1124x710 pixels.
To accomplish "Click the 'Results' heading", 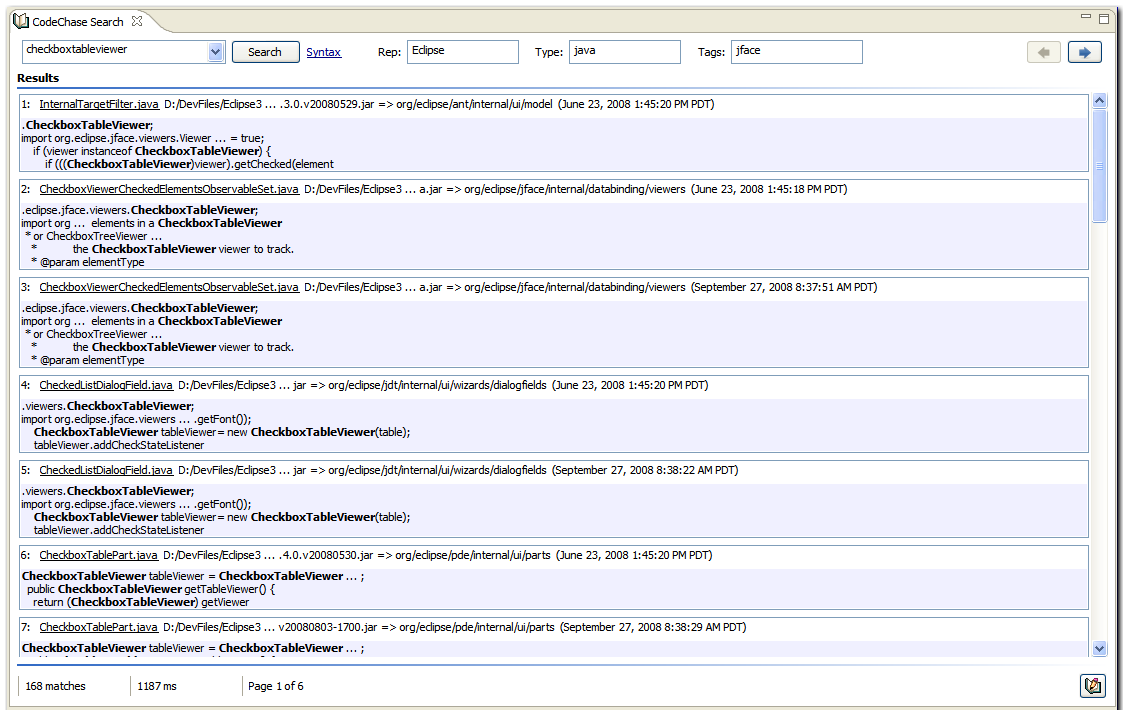I will point(38,78).
